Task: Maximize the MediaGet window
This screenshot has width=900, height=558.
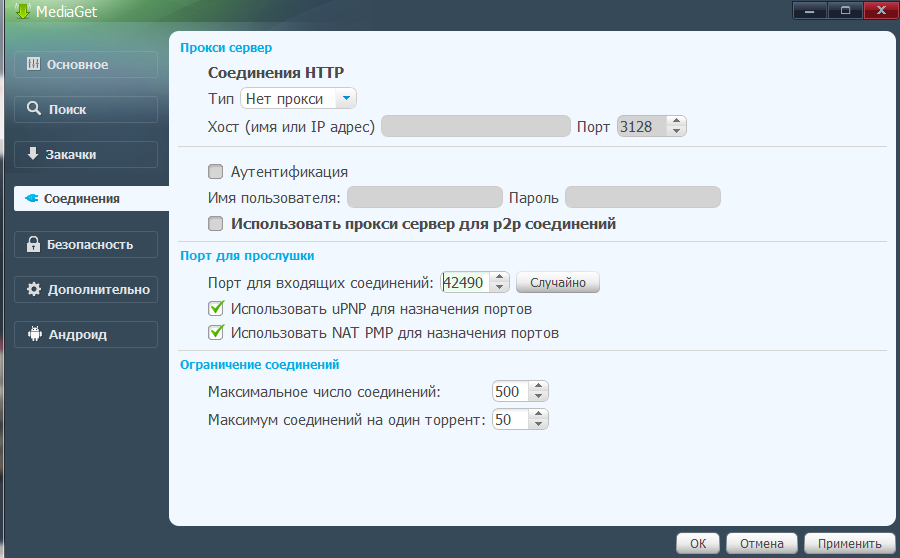Action: [845, 11]
